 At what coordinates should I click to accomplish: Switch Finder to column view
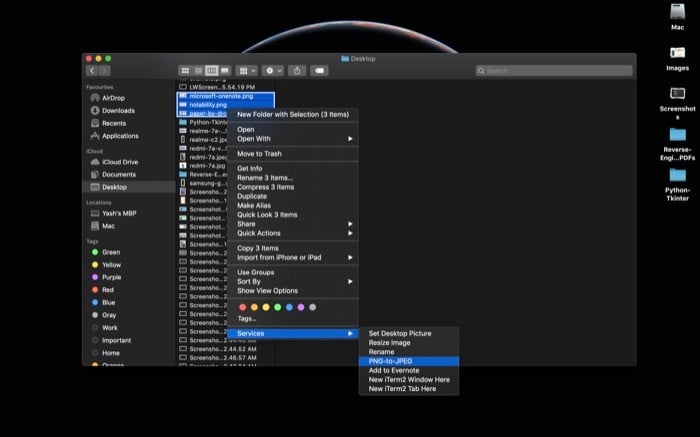212,71
